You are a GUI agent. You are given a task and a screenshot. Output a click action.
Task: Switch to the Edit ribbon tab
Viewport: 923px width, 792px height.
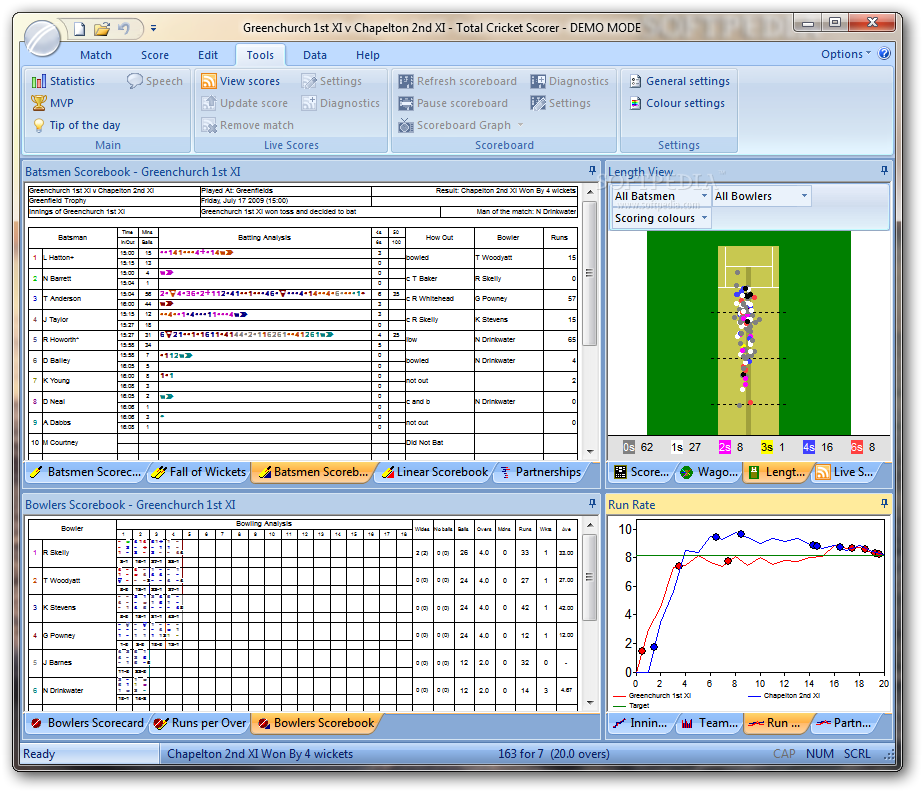tap(208, 55)
